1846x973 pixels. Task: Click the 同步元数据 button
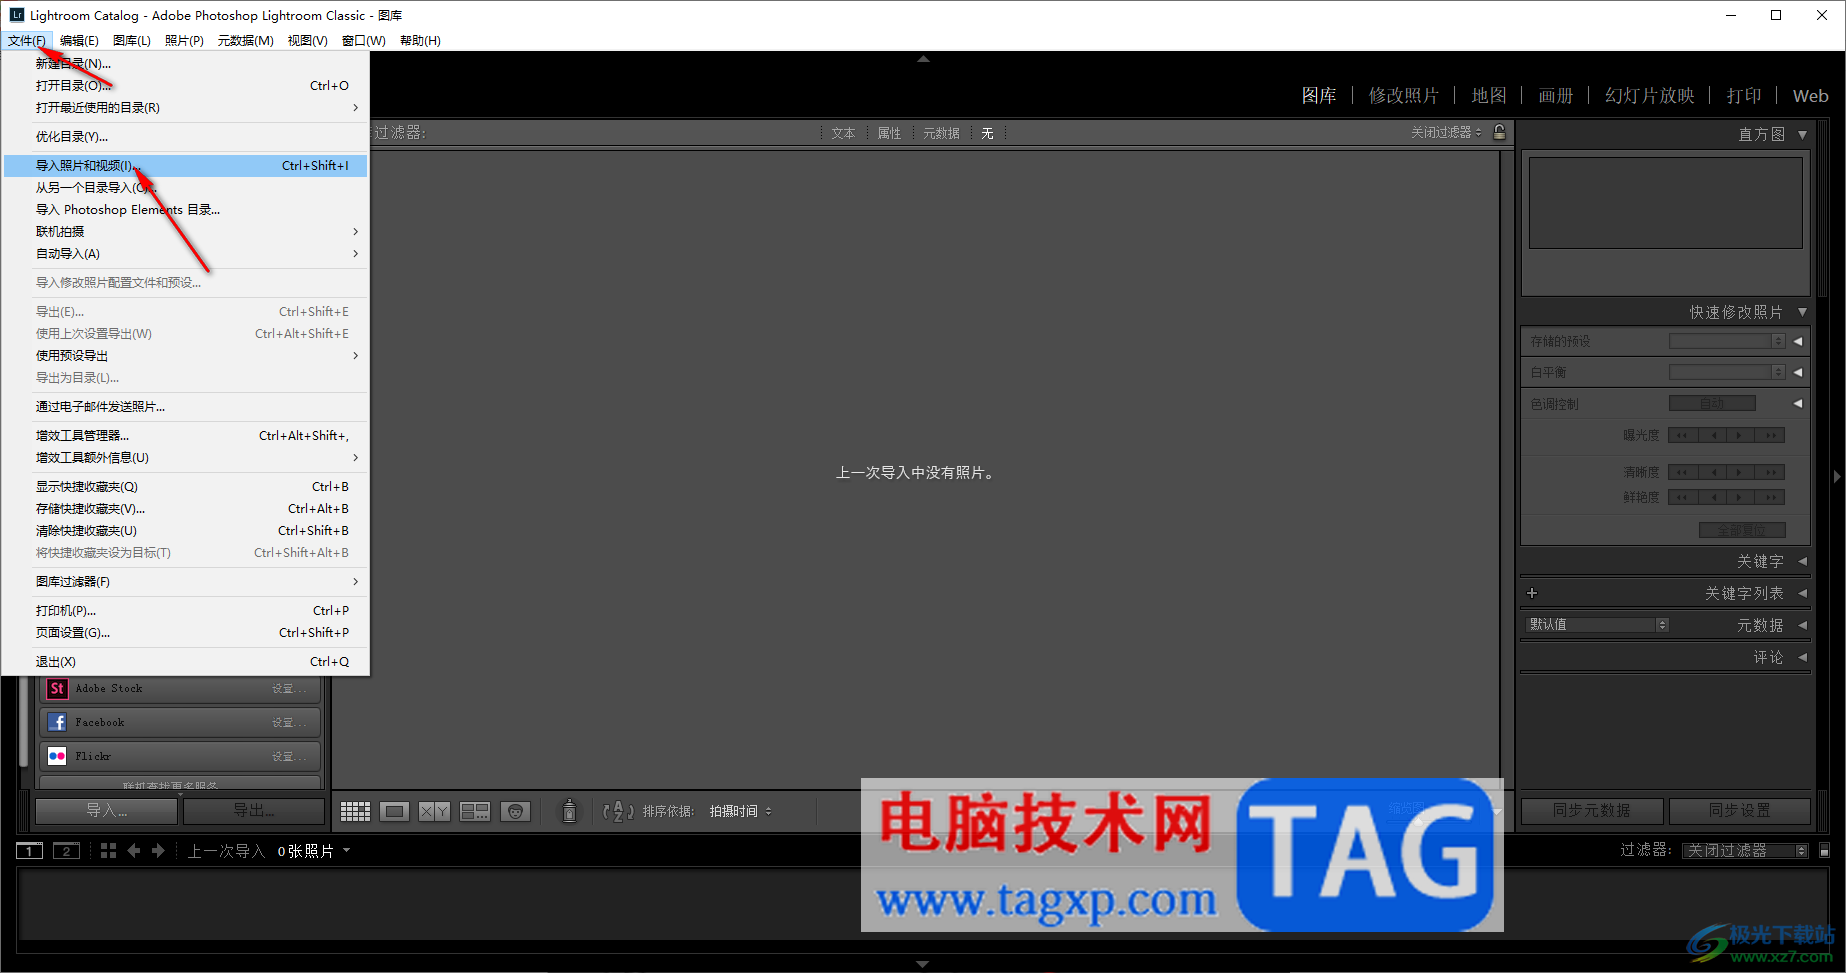pos(1592,811)
